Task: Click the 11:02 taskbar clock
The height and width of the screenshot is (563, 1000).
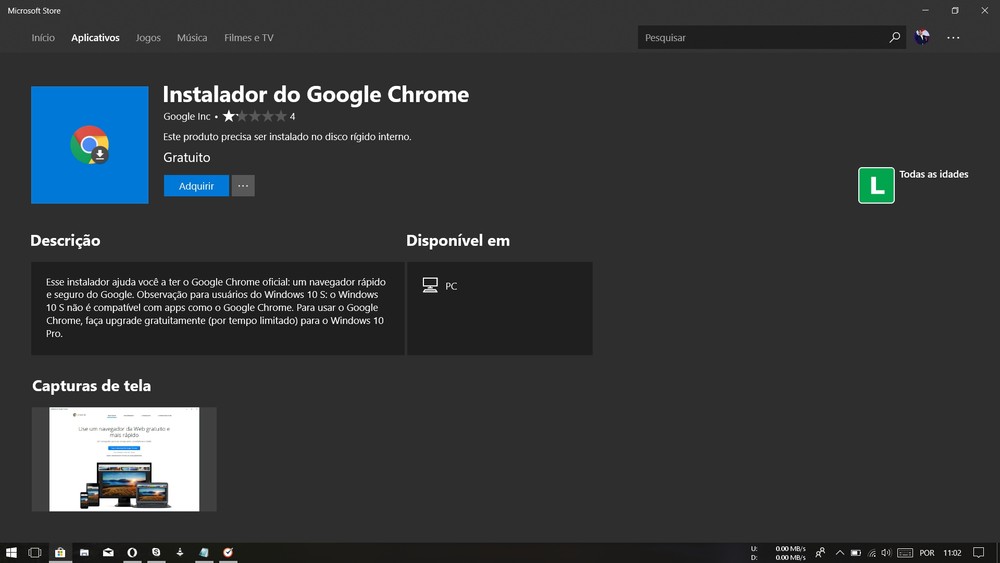Action: tap(952, 553)
